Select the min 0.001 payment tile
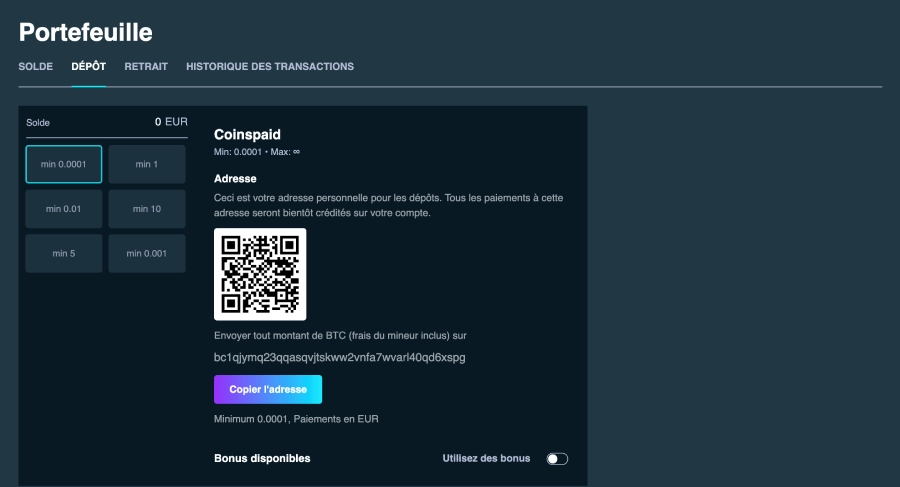The image size is (900, 487). (147, 254)
